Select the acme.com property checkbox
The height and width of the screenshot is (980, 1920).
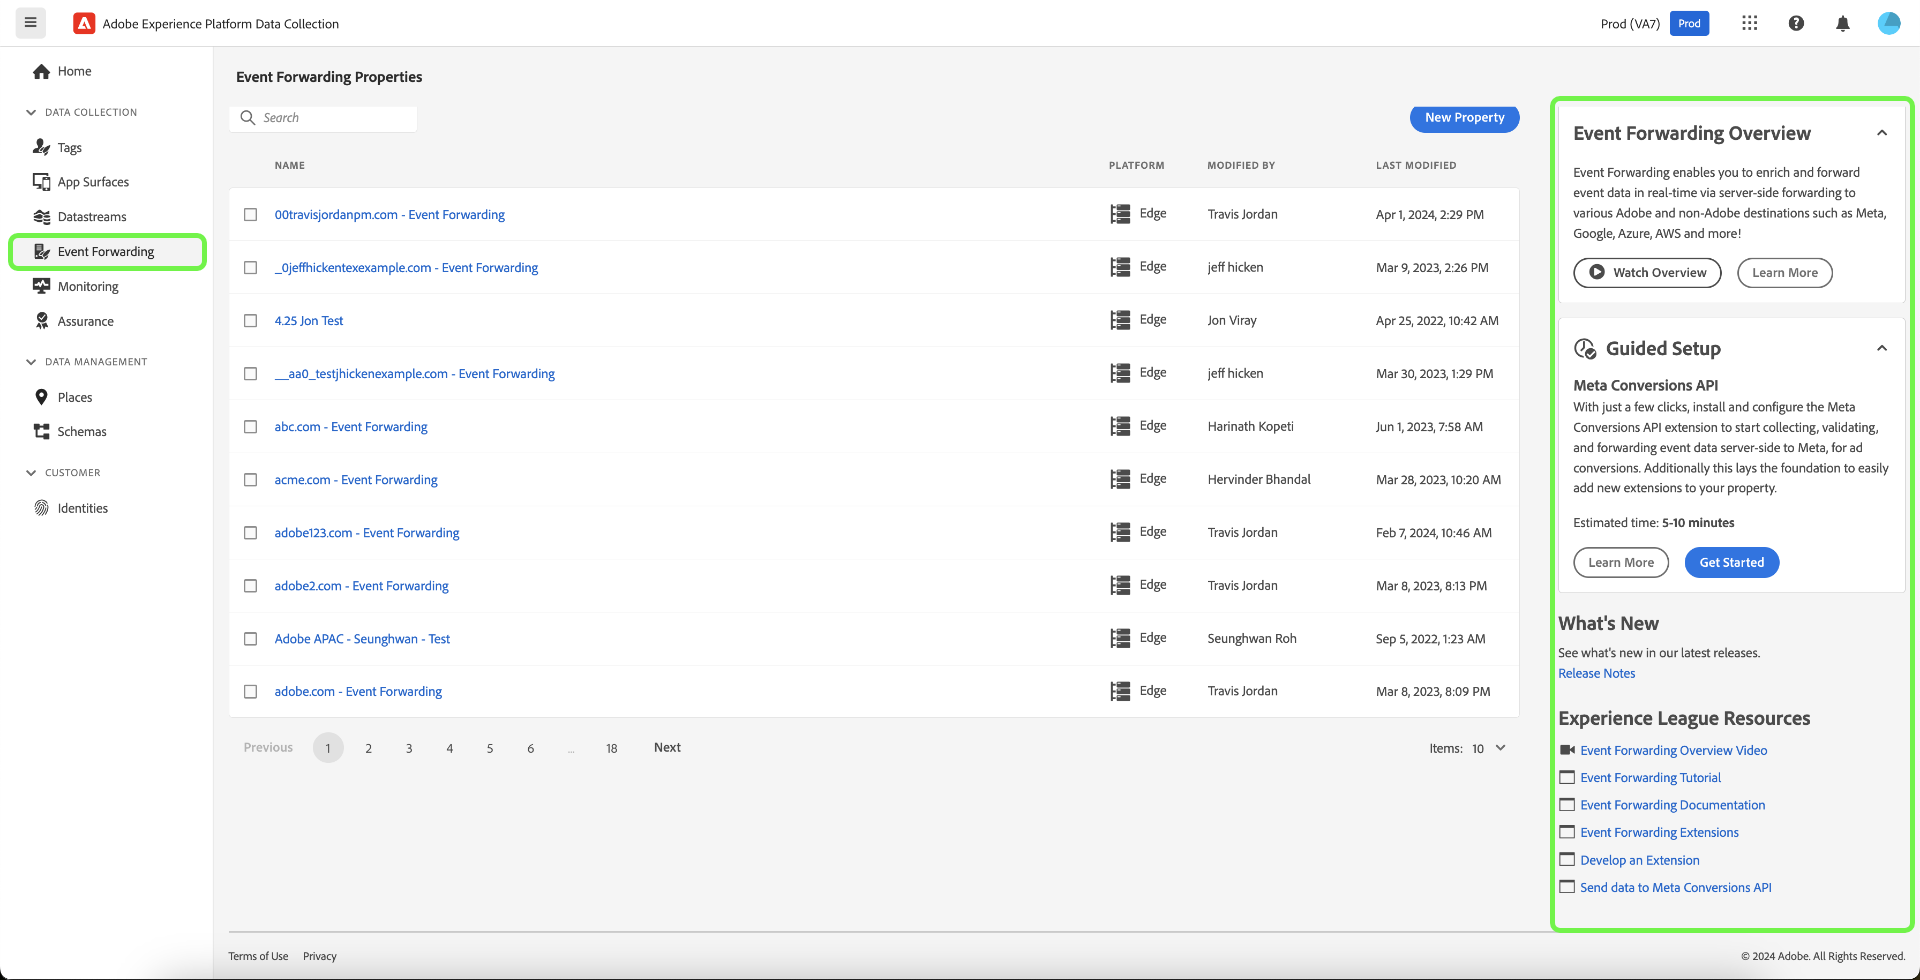point(251,480)
